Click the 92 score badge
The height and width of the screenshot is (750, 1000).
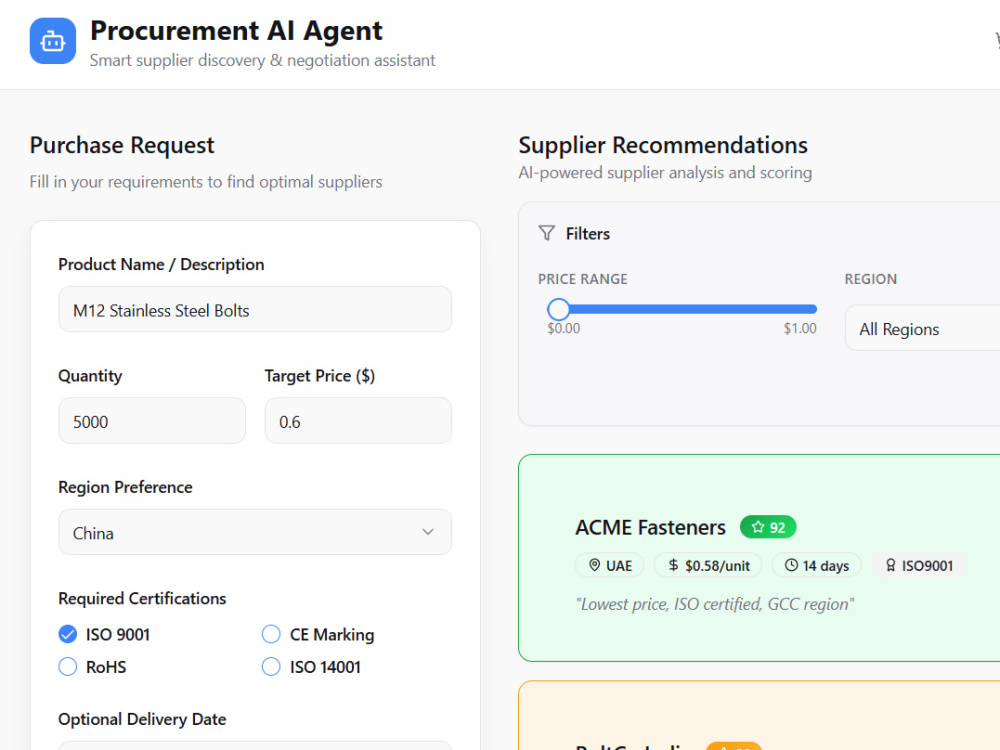(x=768, y=527)
